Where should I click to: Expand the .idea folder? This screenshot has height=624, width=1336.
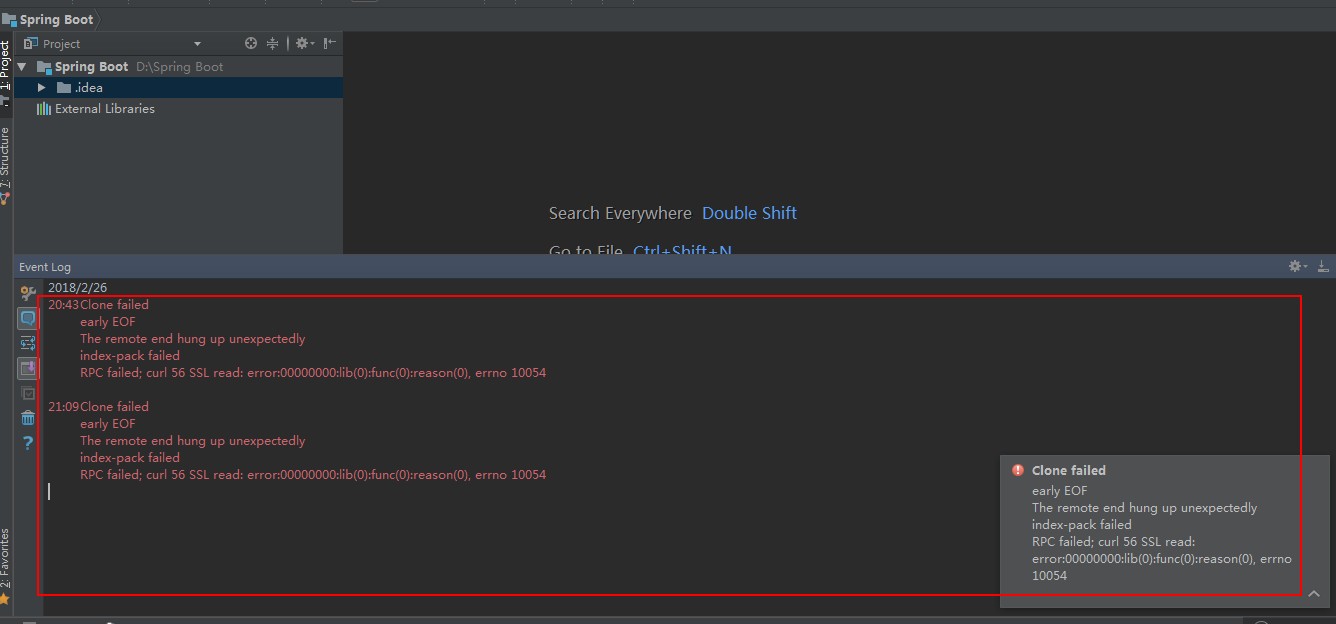coord(42,87)
